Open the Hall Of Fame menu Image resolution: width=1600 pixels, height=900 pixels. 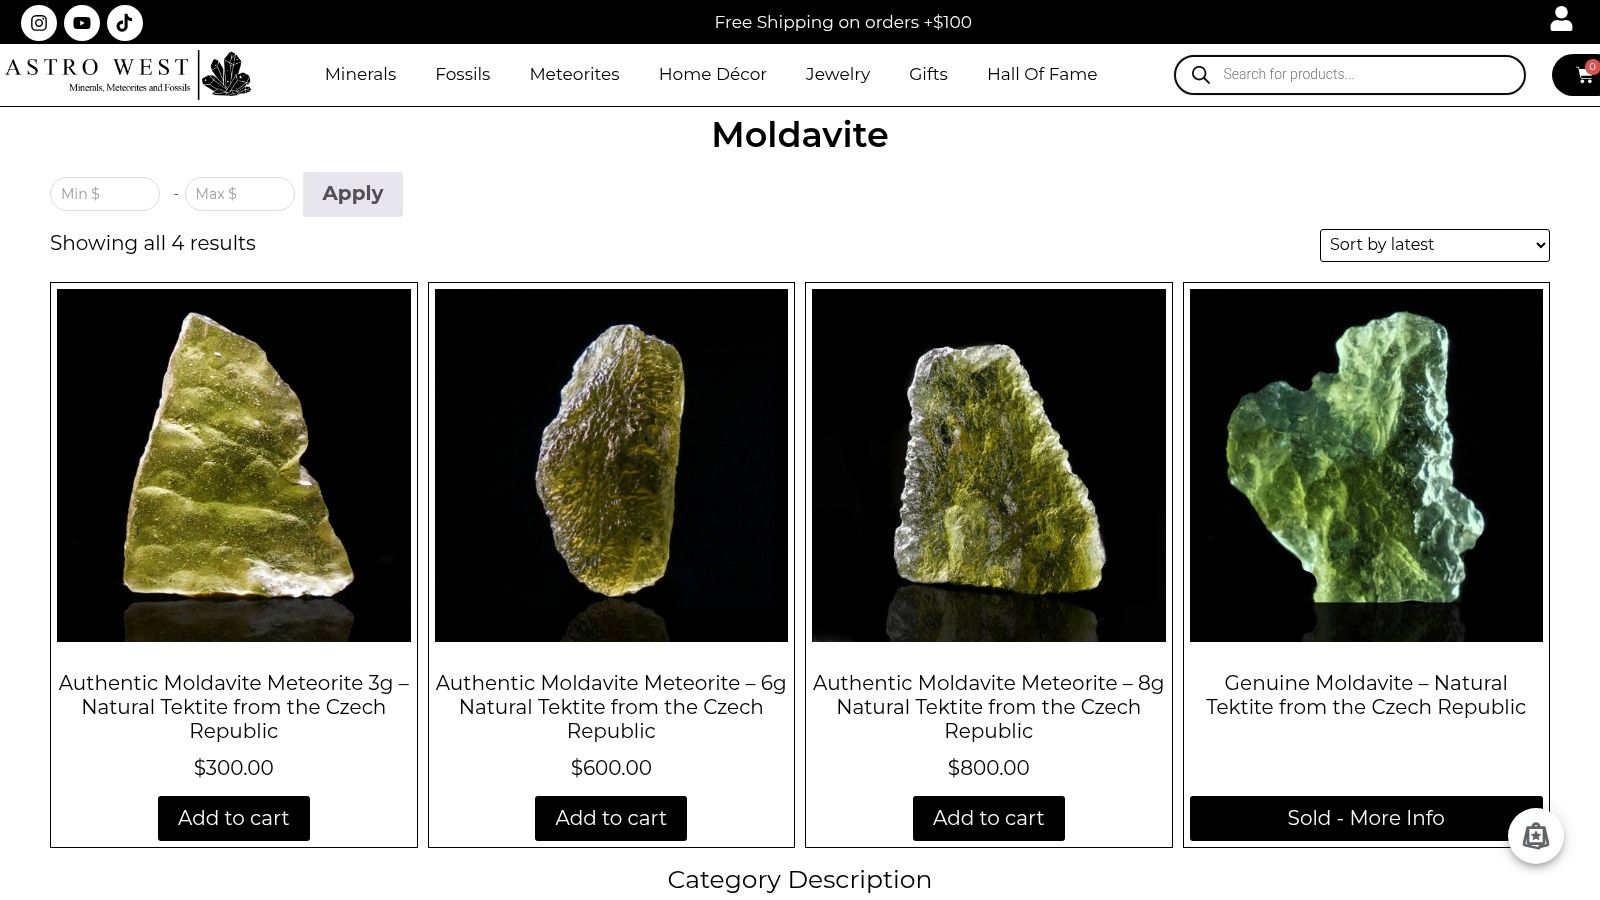tap(1042, 74)
